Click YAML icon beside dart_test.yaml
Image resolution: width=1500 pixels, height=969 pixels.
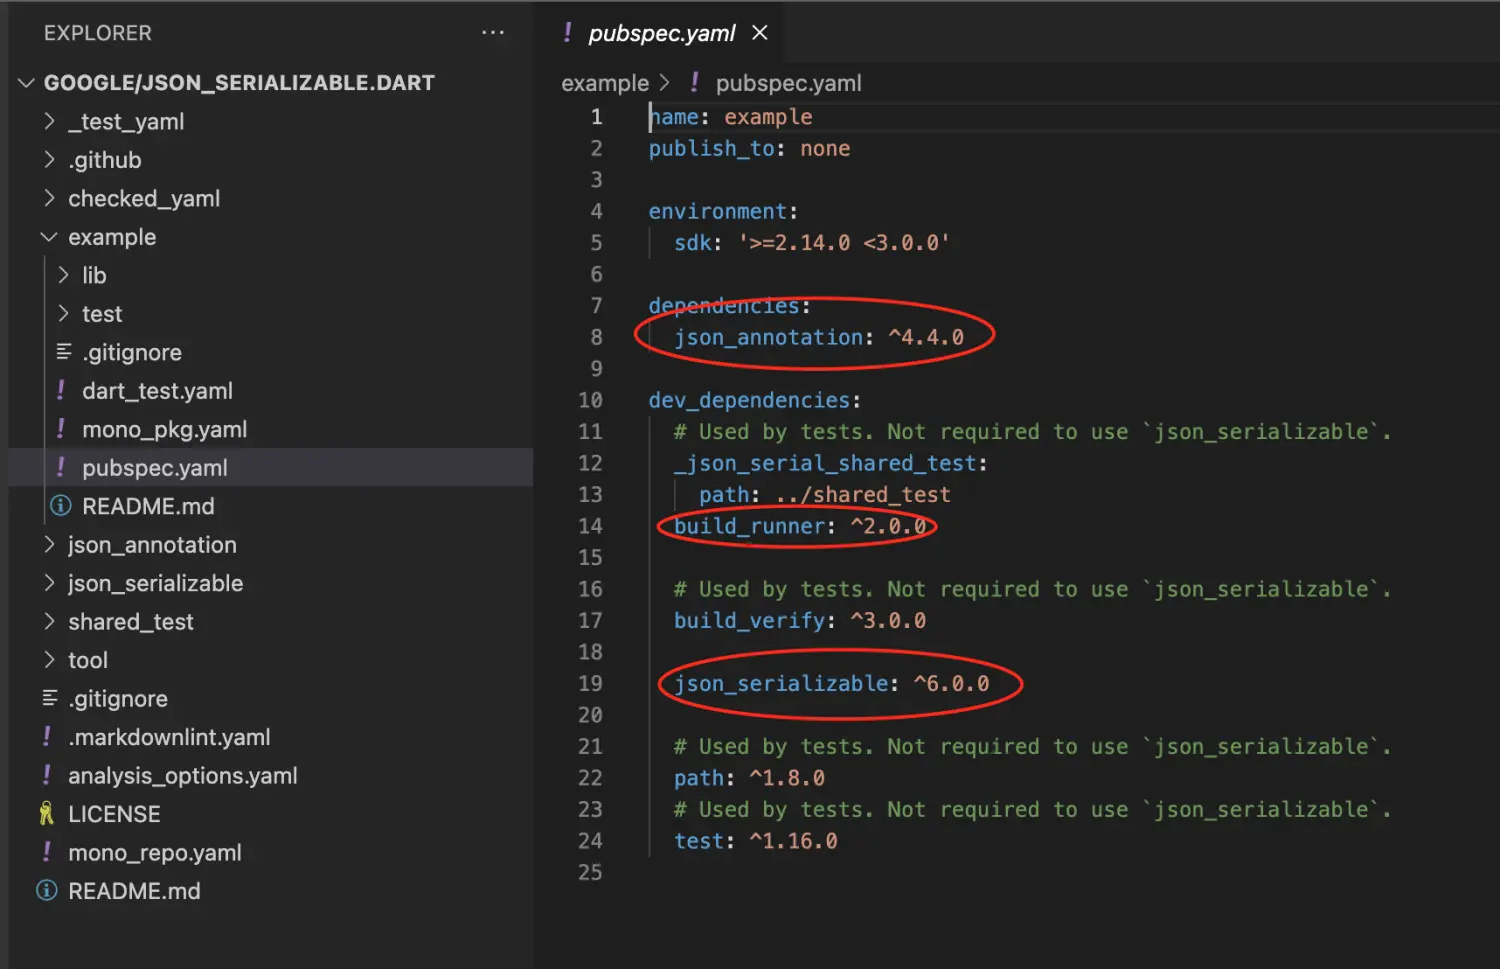point(61,391)
